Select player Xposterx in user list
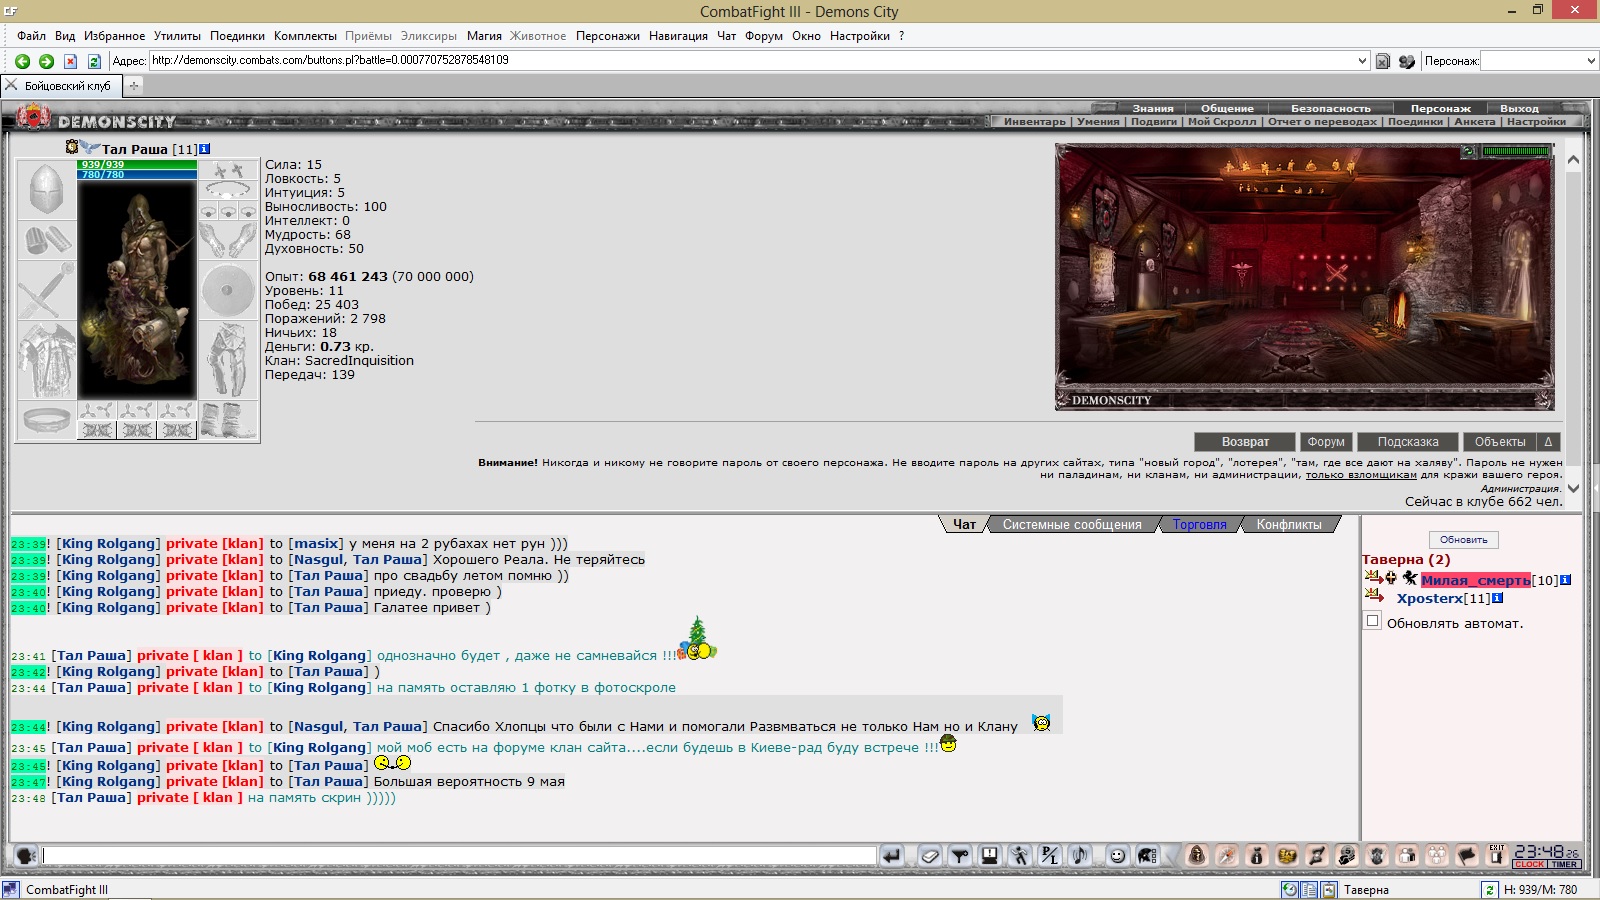Viewport: 1600px width, 900px height. tap(1429, 598)
